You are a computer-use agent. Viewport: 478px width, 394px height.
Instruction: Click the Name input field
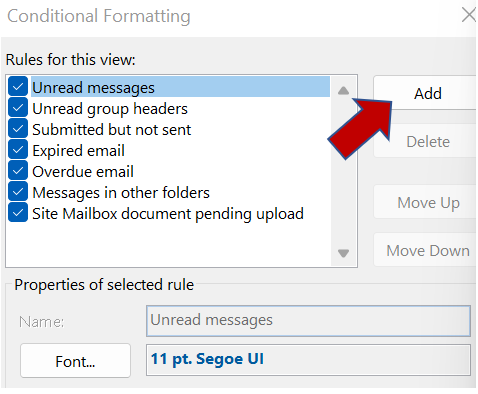308,321
